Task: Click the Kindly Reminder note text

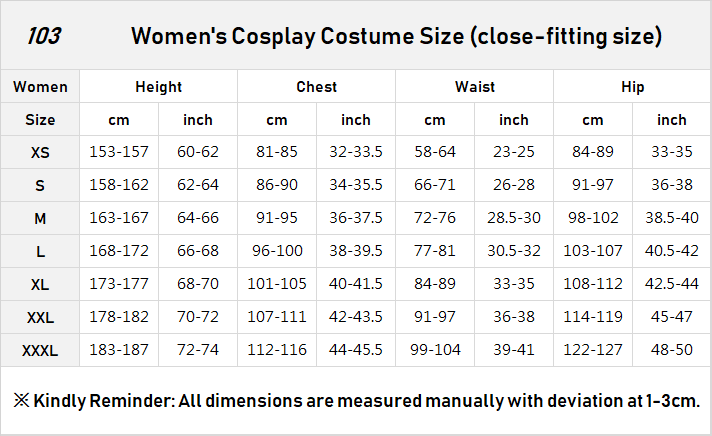Action: [x=356, y=400]
